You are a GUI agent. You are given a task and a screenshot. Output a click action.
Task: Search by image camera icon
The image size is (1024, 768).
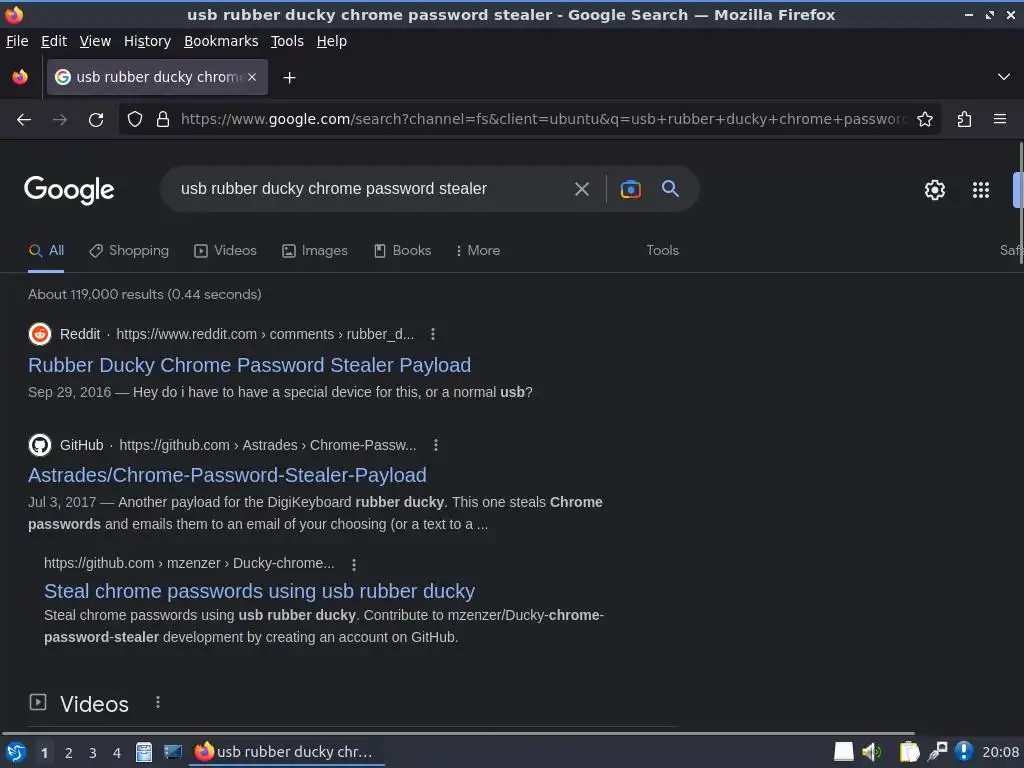tap(630, 189)
